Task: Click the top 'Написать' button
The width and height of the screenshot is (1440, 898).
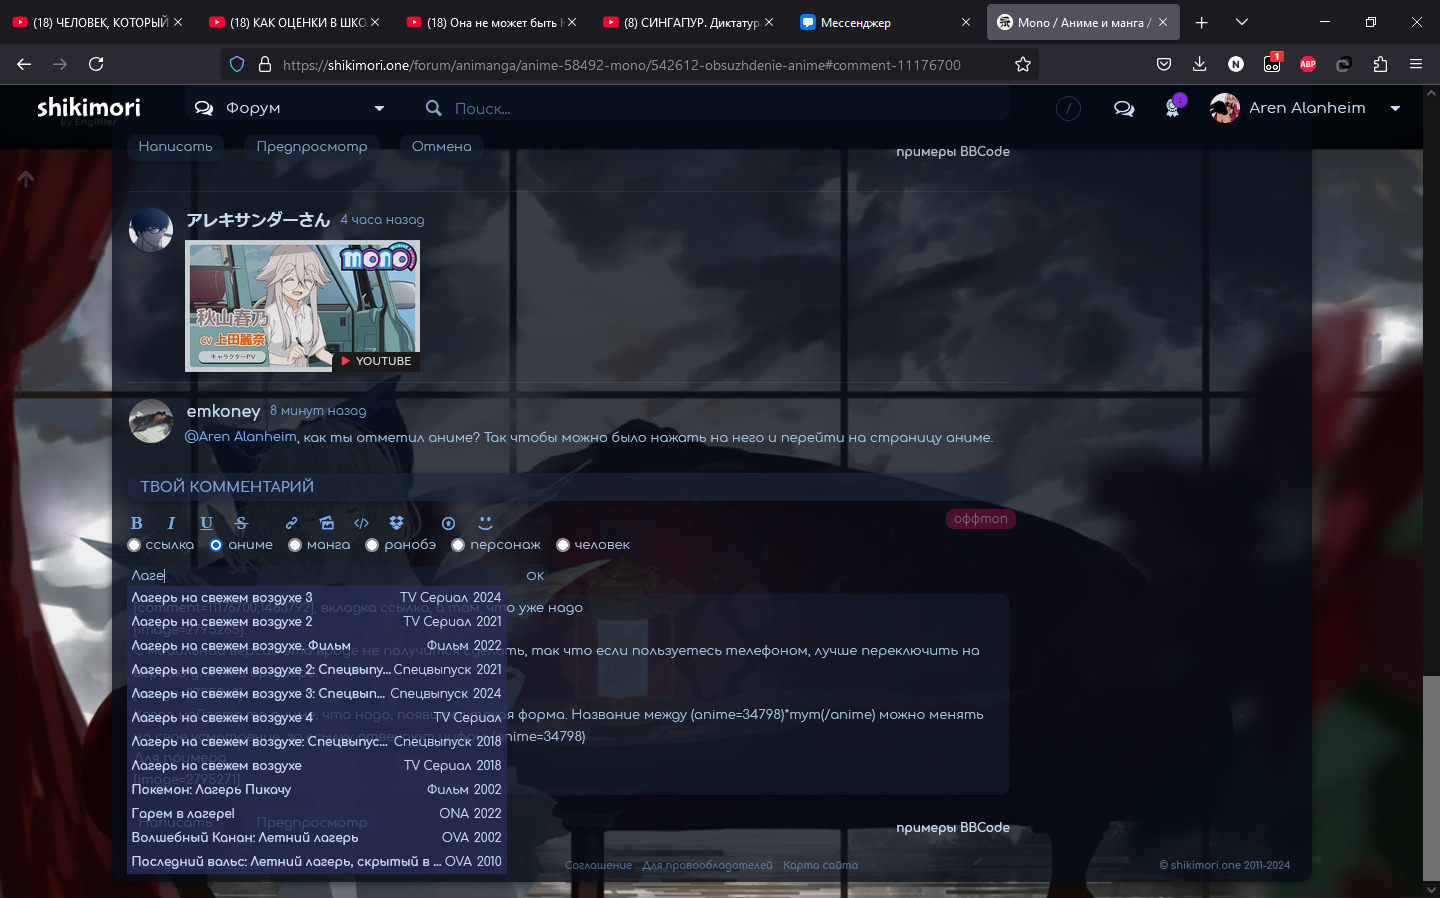Action: [175, 146]
